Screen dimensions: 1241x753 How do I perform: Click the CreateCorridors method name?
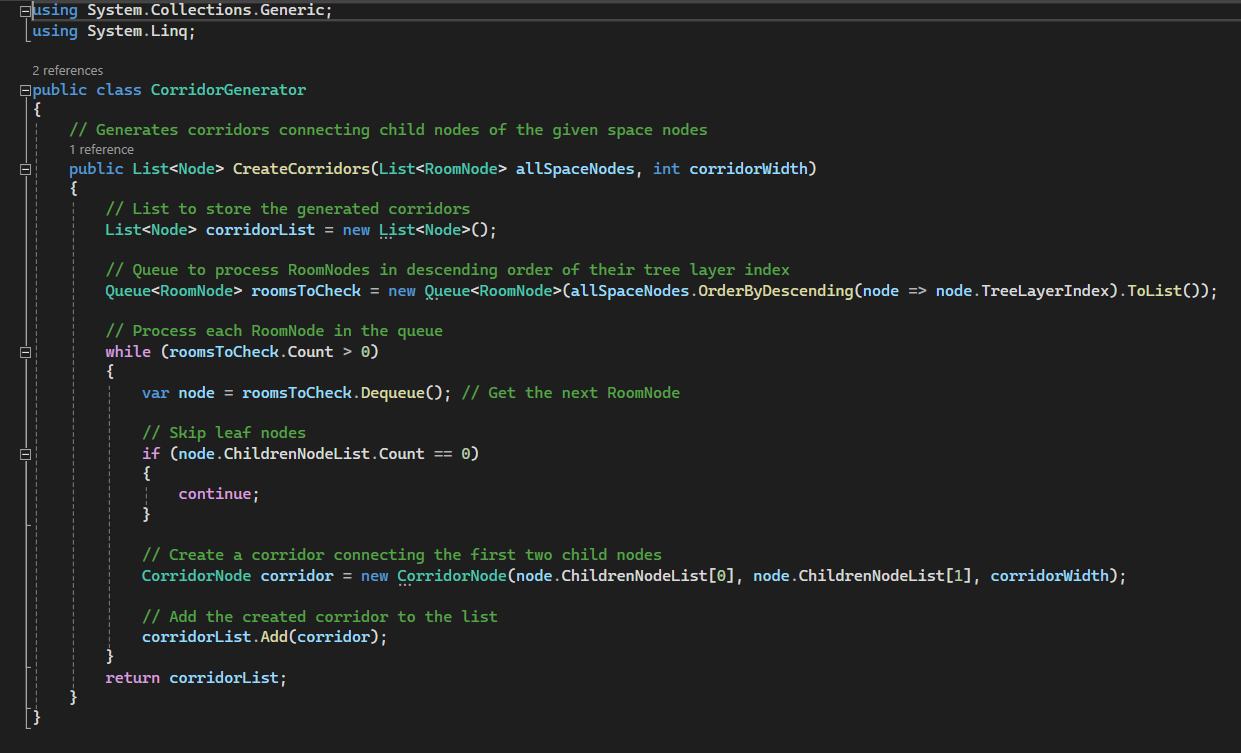pos(301,169)
